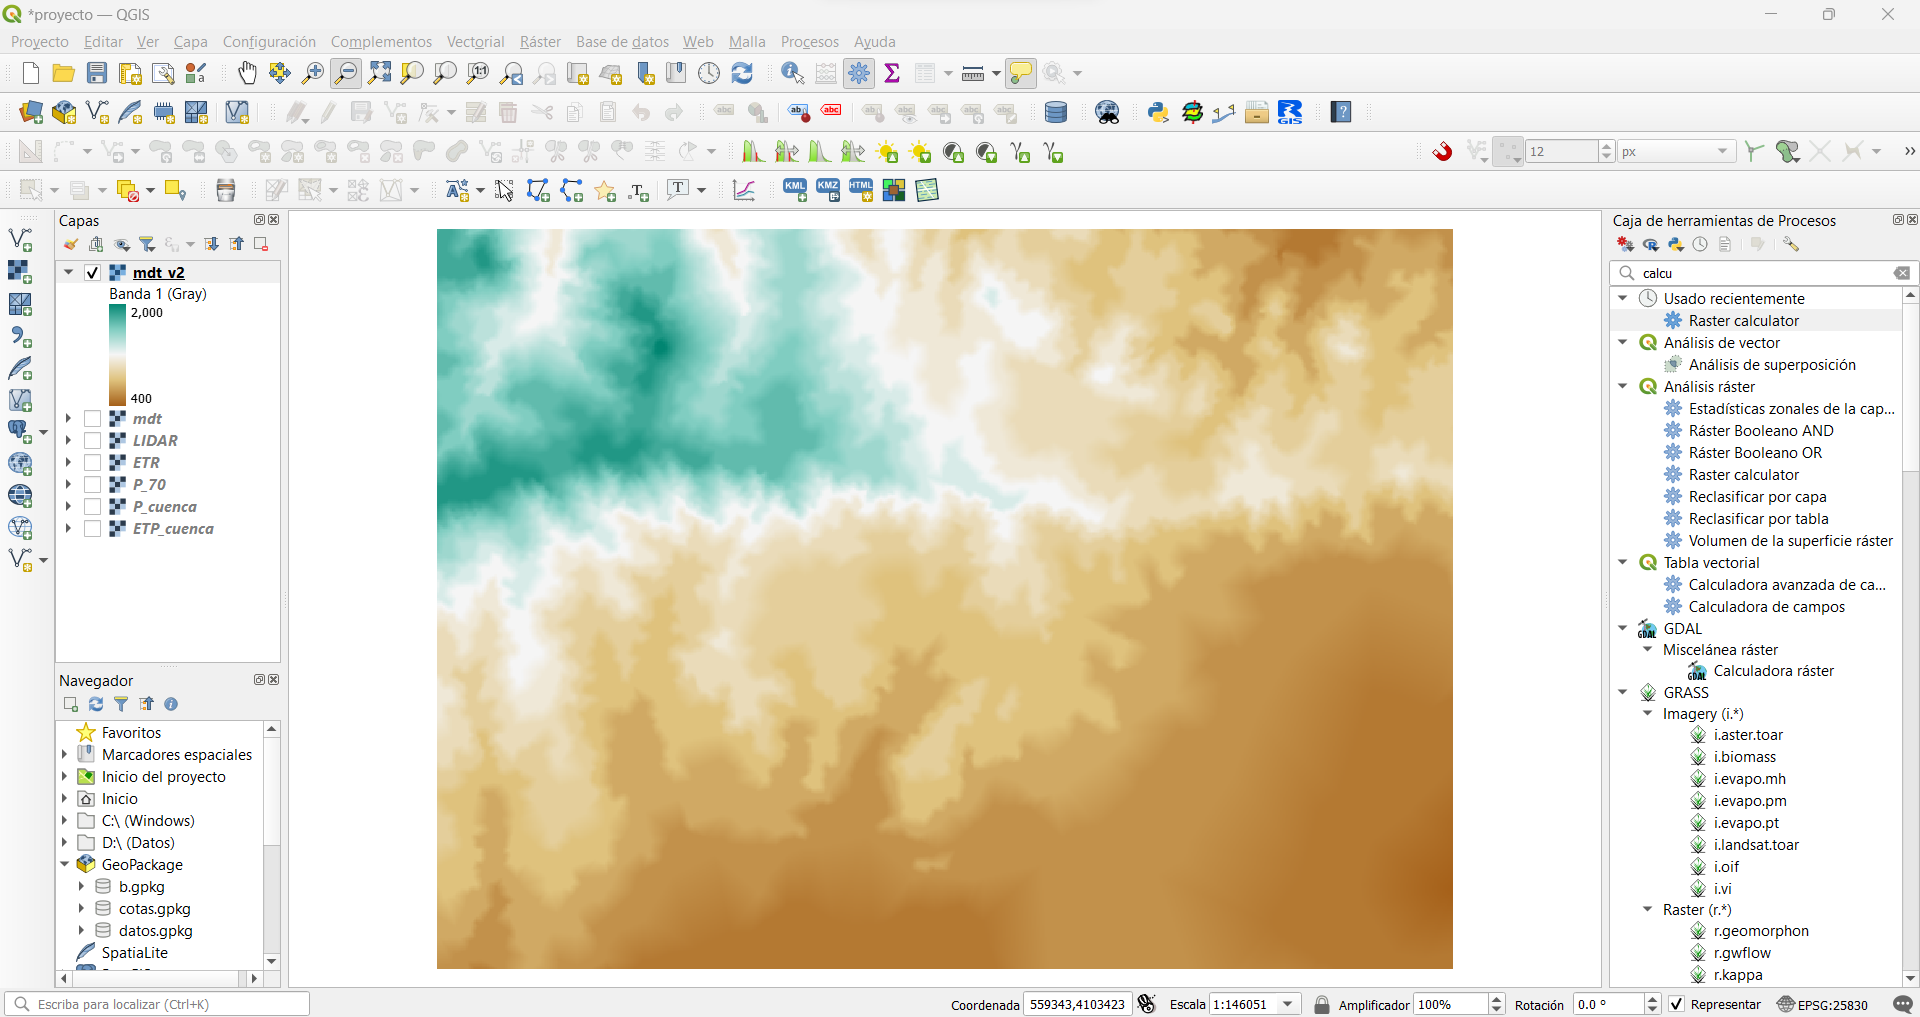The height and width of the screenshot is (1017, 1920).
Task: Expand the b.gpkg GeoPackage entry
Action: point(82,887)
